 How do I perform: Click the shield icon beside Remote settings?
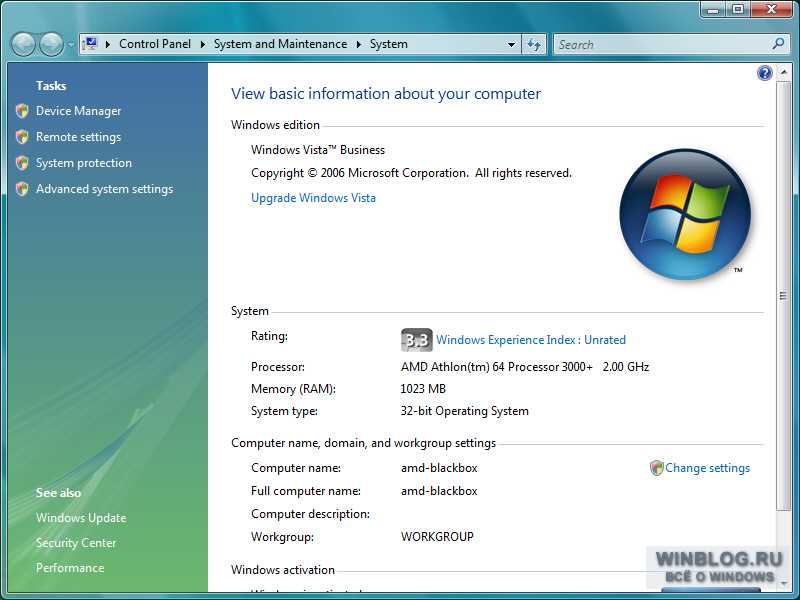(22, 137)
